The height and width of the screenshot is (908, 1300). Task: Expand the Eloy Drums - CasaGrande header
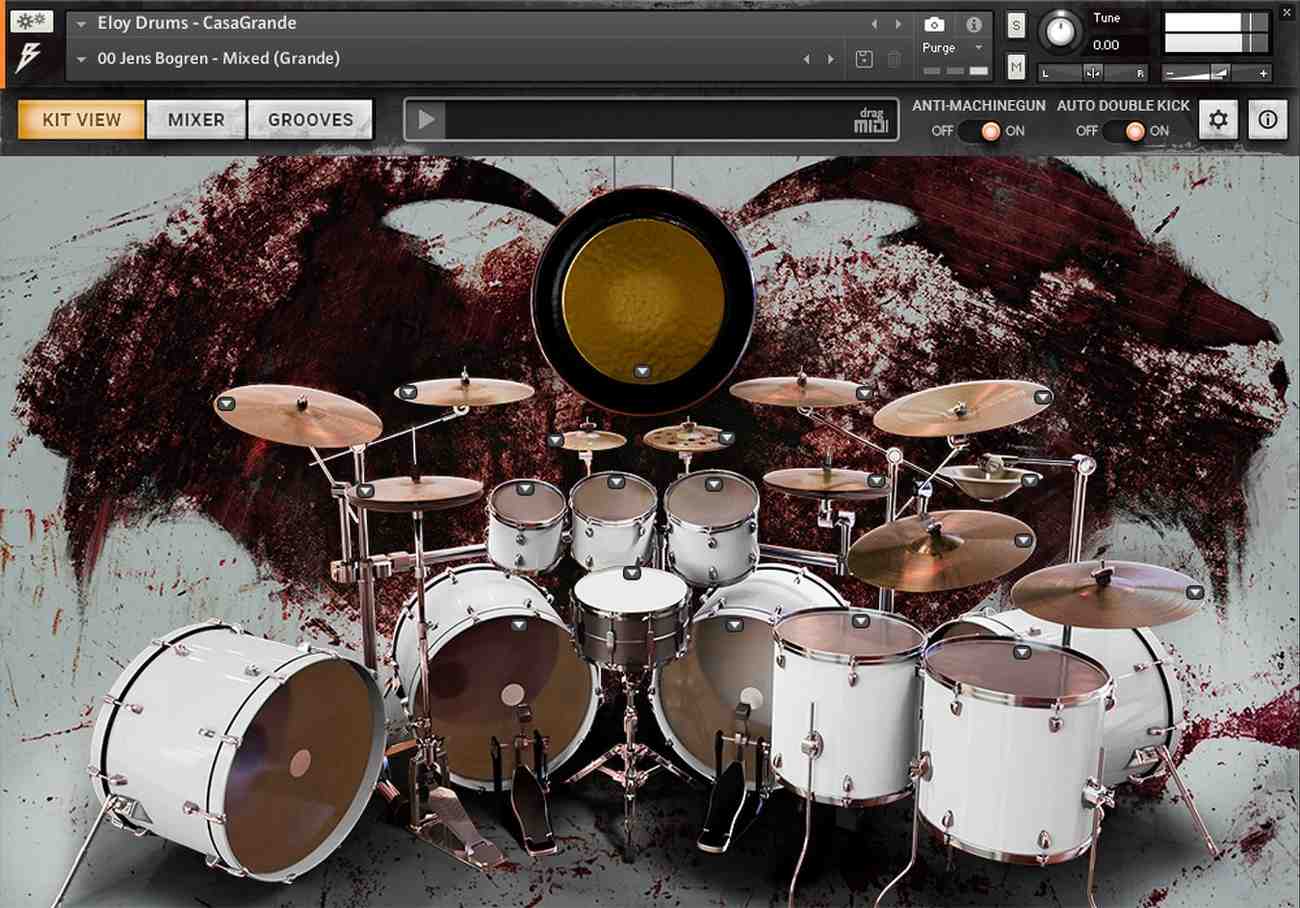pos(81,22)
